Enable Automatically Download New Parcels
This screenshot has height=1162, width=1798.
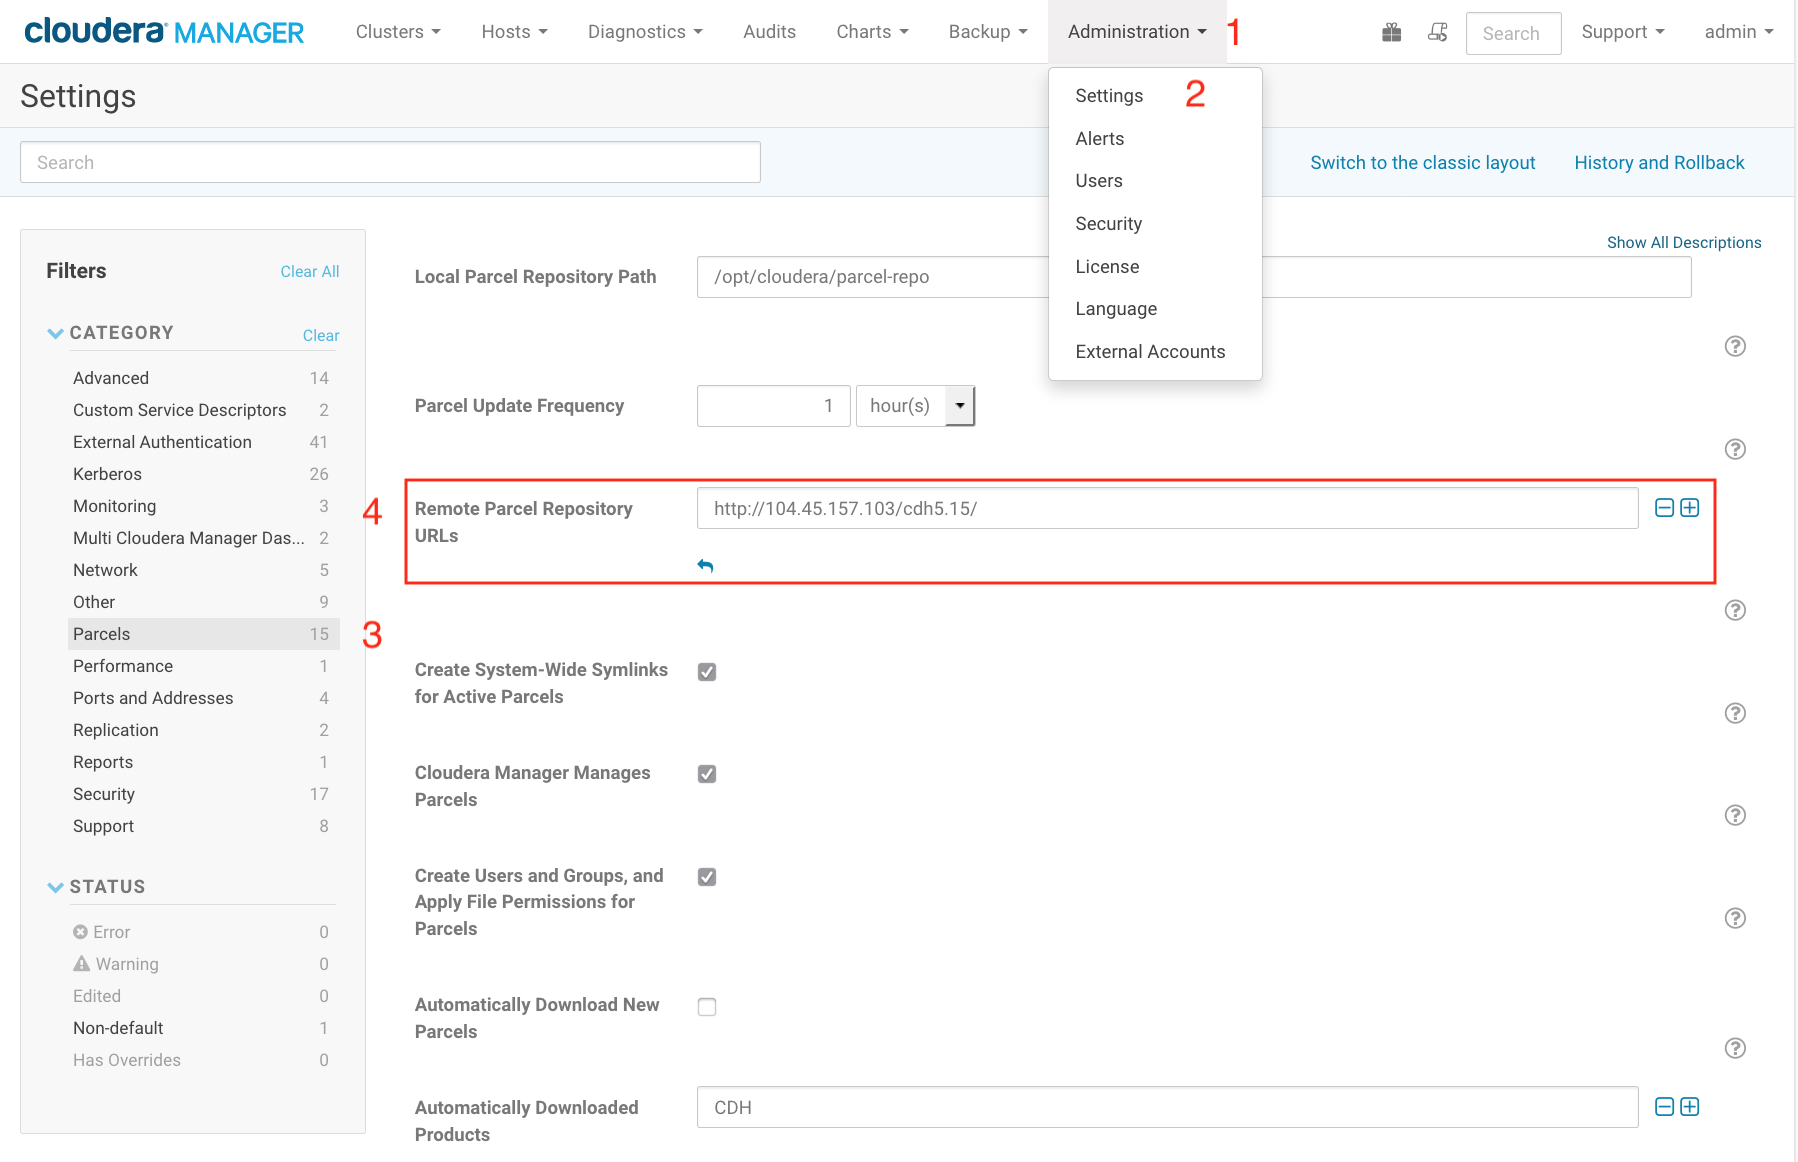(x=707, y=1007)
